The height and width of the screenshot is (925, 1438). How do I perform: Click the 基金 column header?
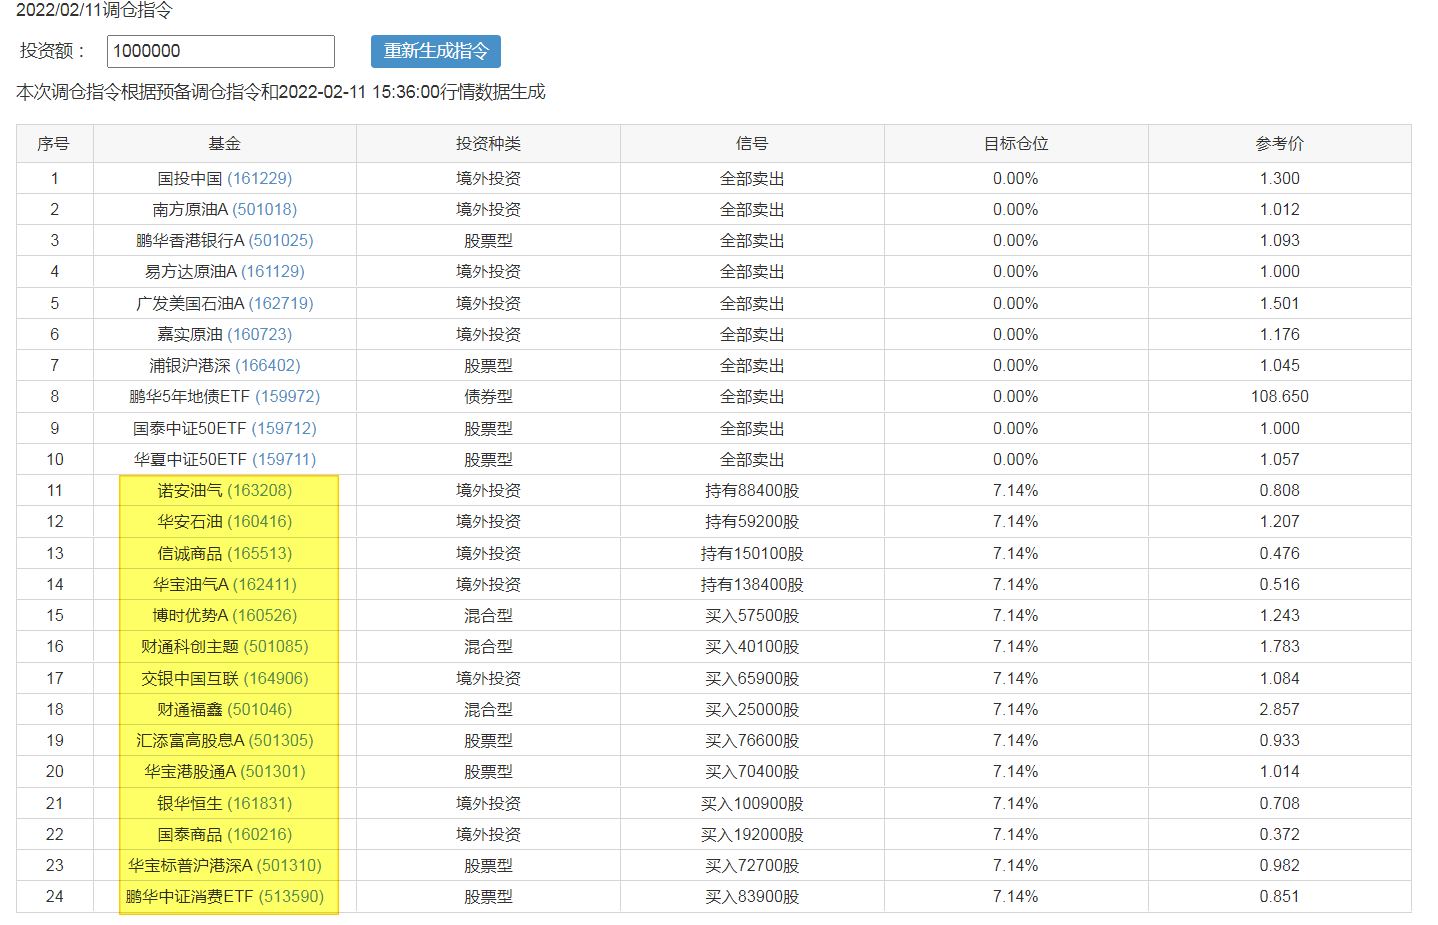click(x=225, y=144)
